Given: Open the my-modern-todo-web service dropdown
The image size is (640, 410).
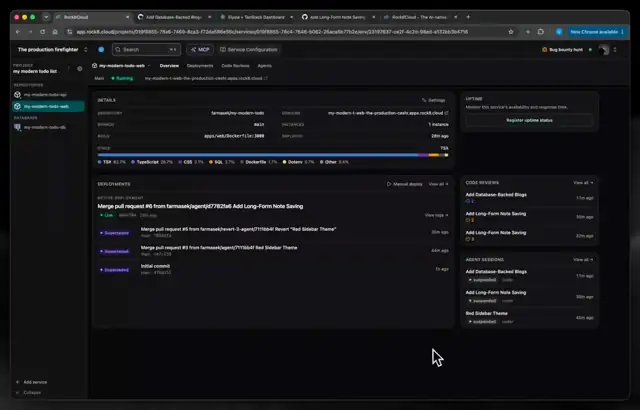Looking at the screenshot, I should click(x=149, y=66).
